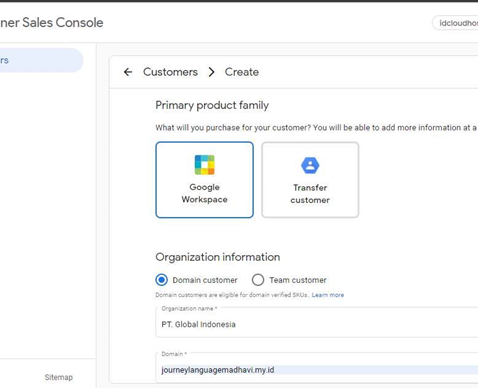Click the Team customer label text
Viewport: 478px width, 388px height.
[298, 280]
